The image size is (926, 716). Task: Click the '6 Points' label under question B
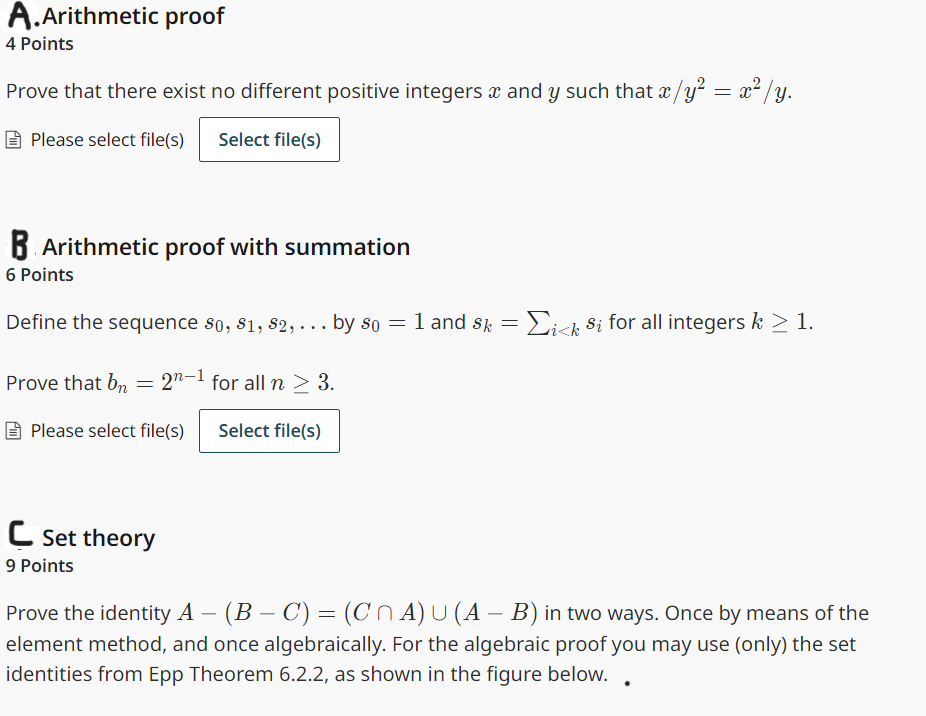[39, 274]
